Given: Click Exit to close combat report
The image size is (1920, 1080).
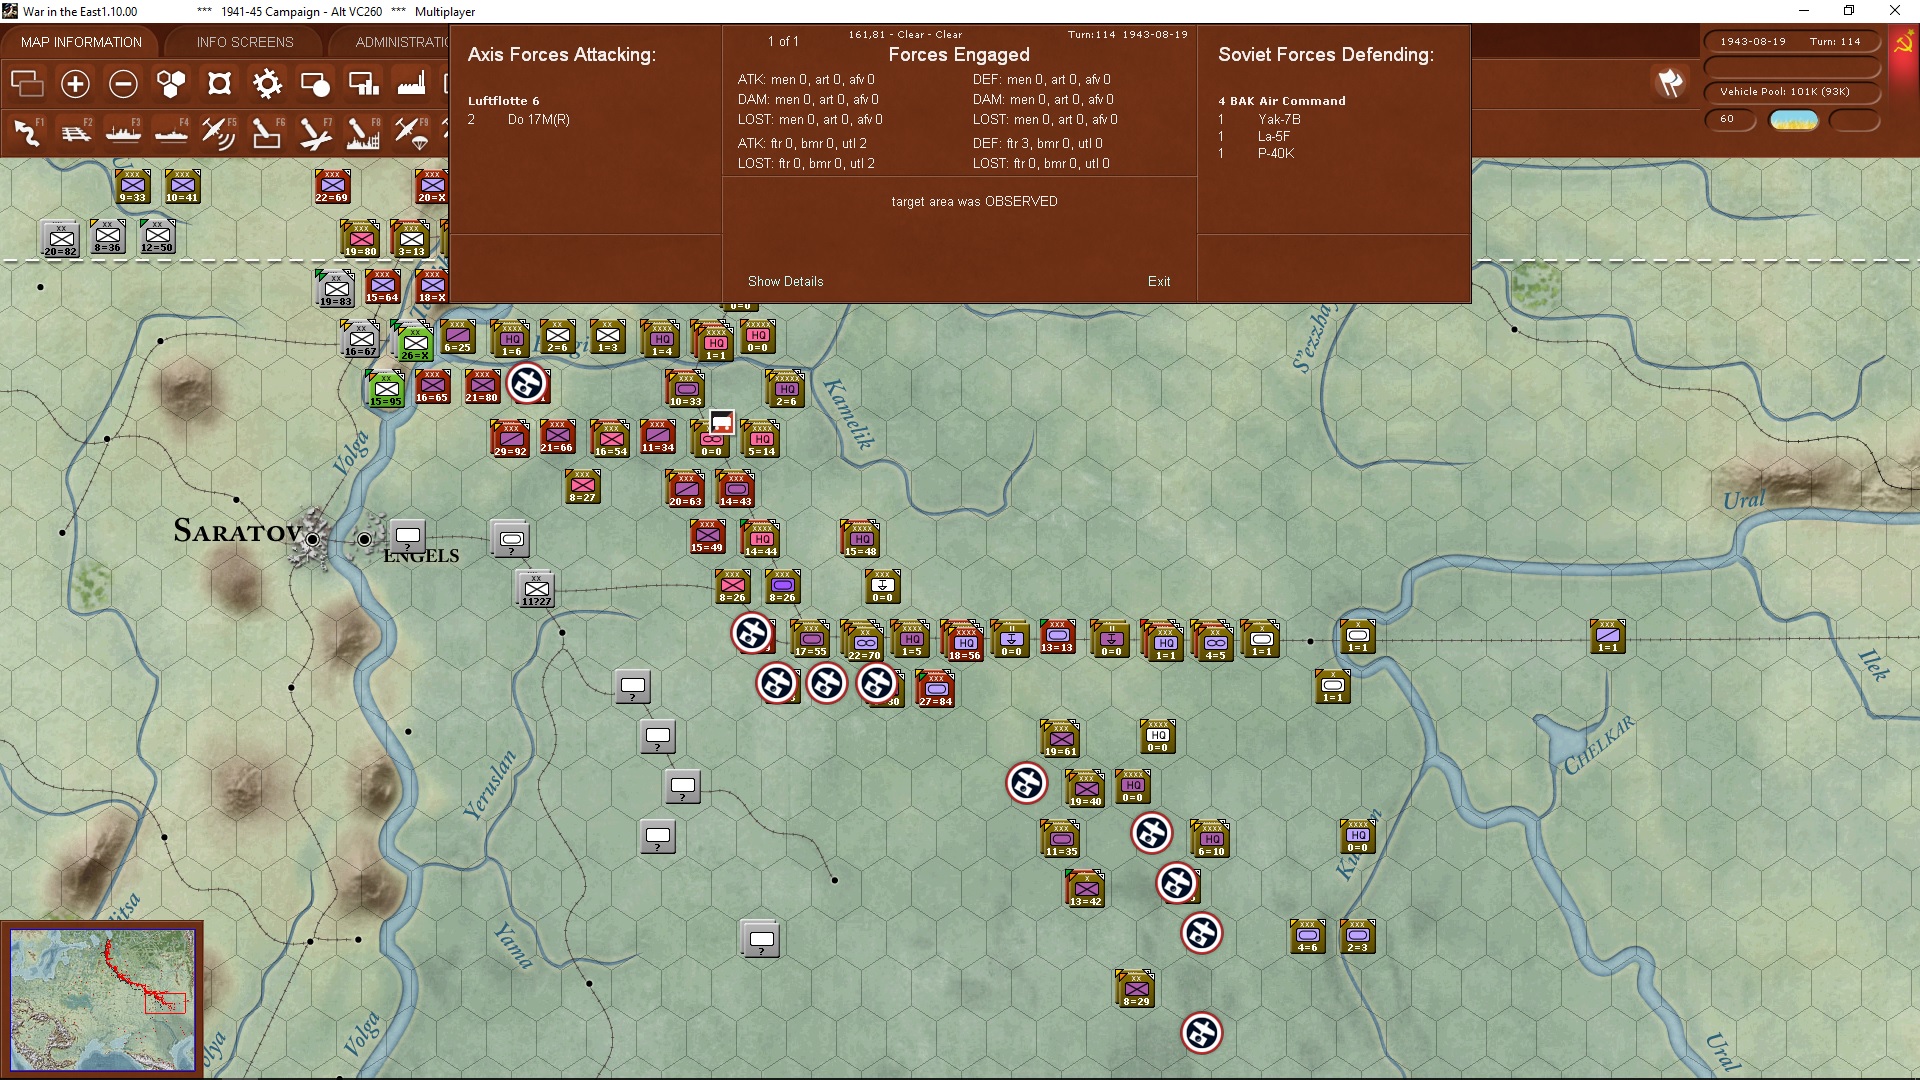Looking at the screenshot, I should 1159,281.
